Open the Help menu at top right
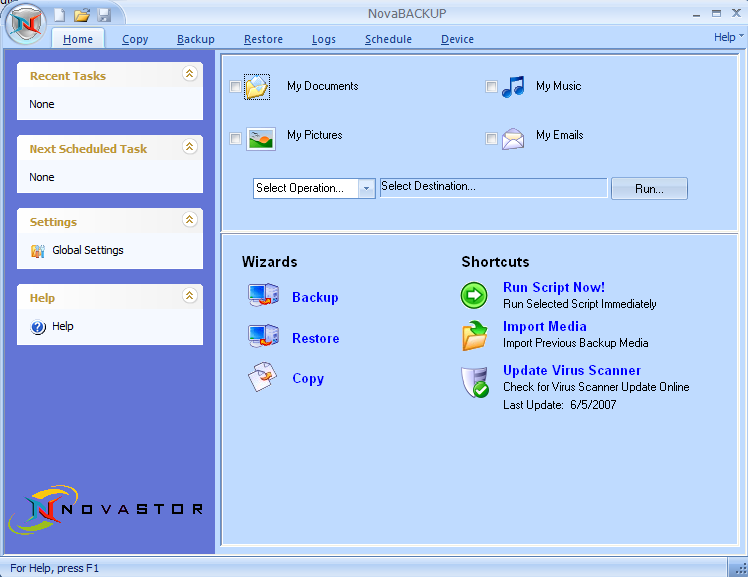Screen dimensions: 748x577 [x=728, y=37]
